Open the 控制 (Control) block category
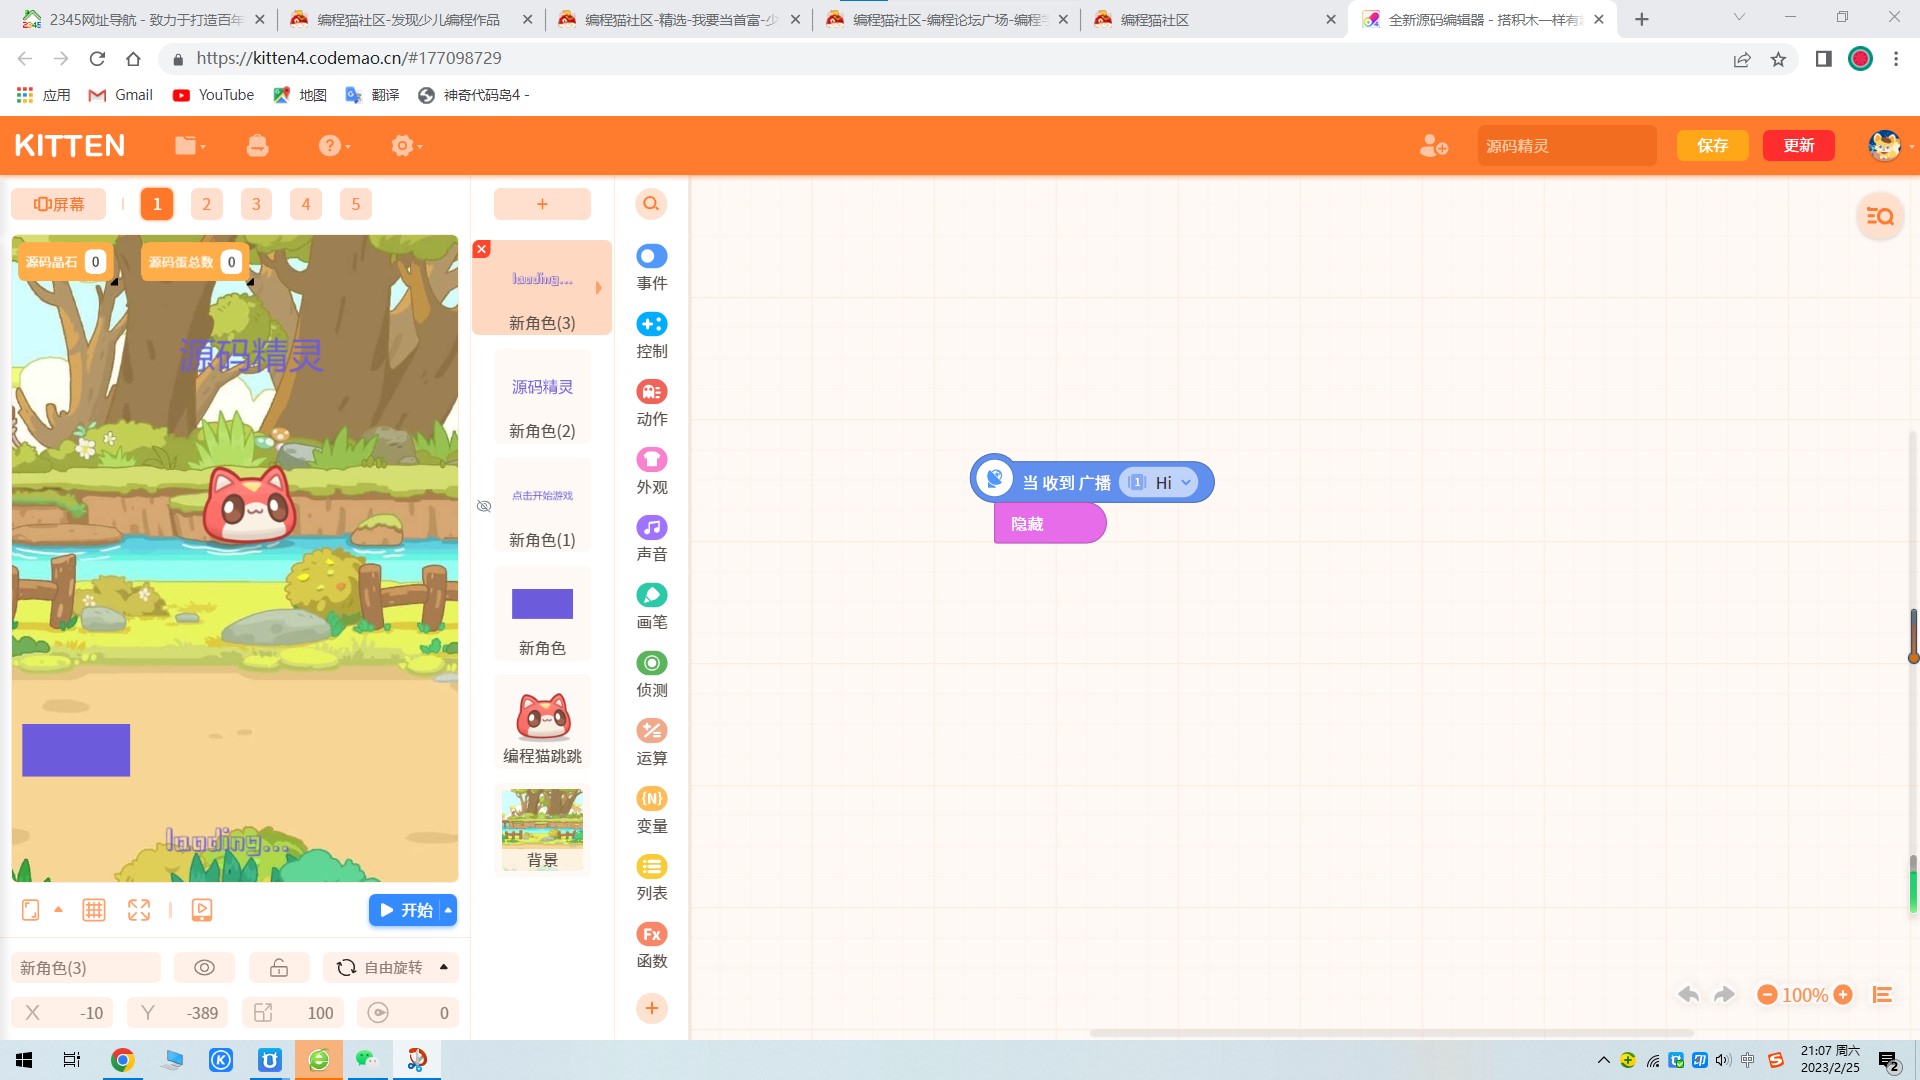 tap(651, 336)
